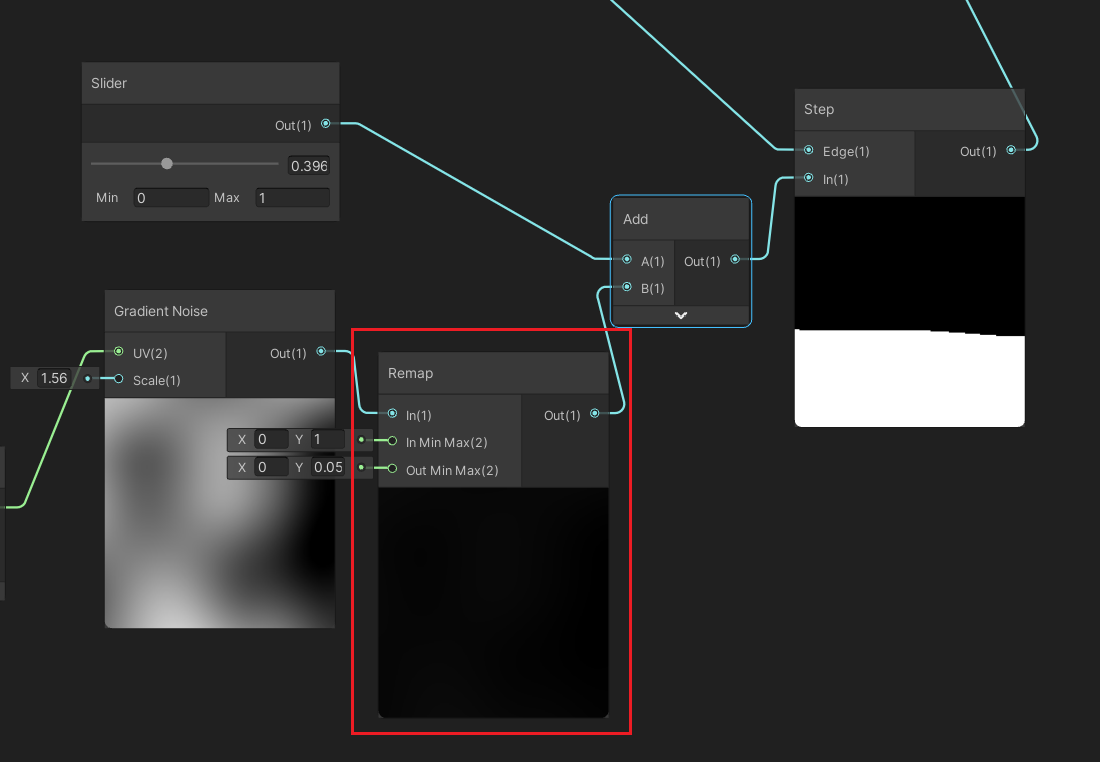Select the Add node header
This screenshot has width=1100, height=762.
click(x=680, y=219)
